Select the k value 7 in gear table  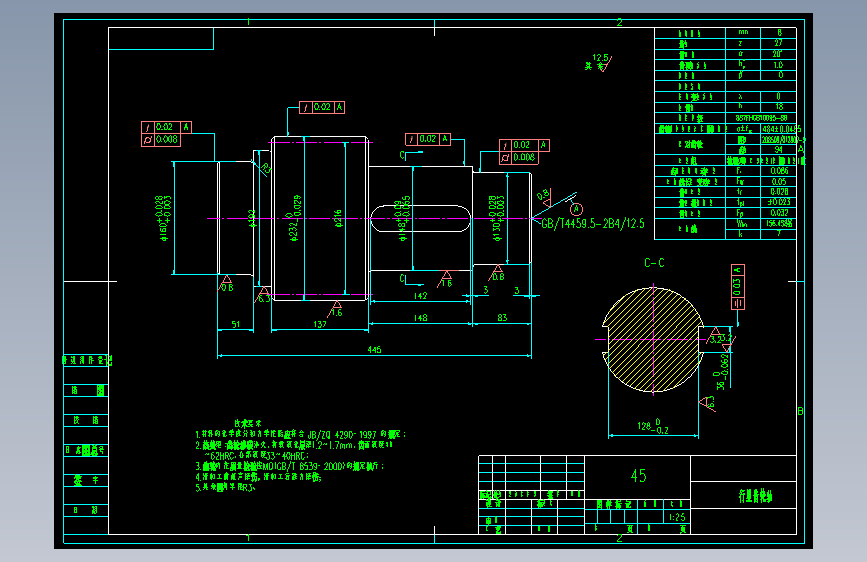click(779, 233)
